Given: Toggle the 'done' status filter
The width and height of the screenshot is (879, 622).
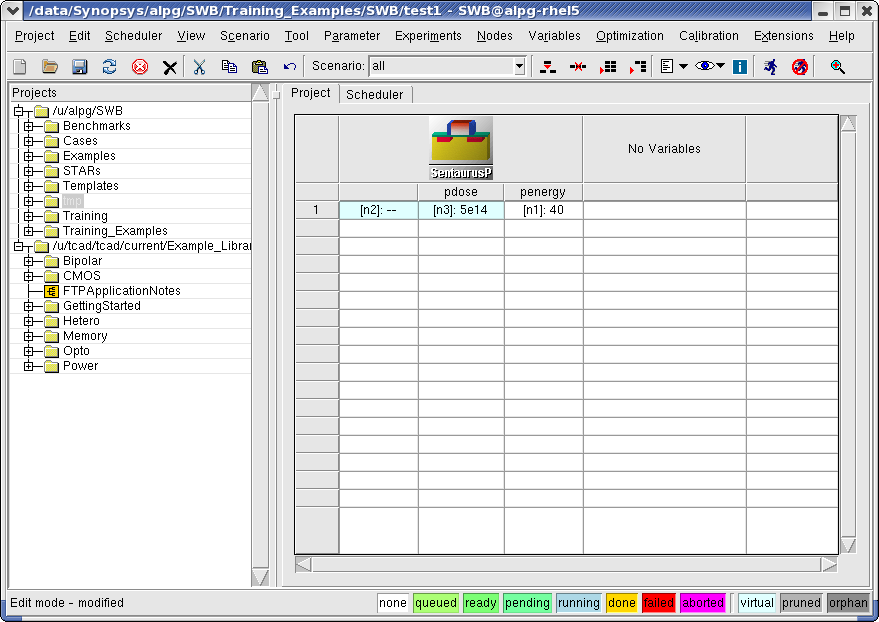Looking at the screenshot, I should click(622, 603).
